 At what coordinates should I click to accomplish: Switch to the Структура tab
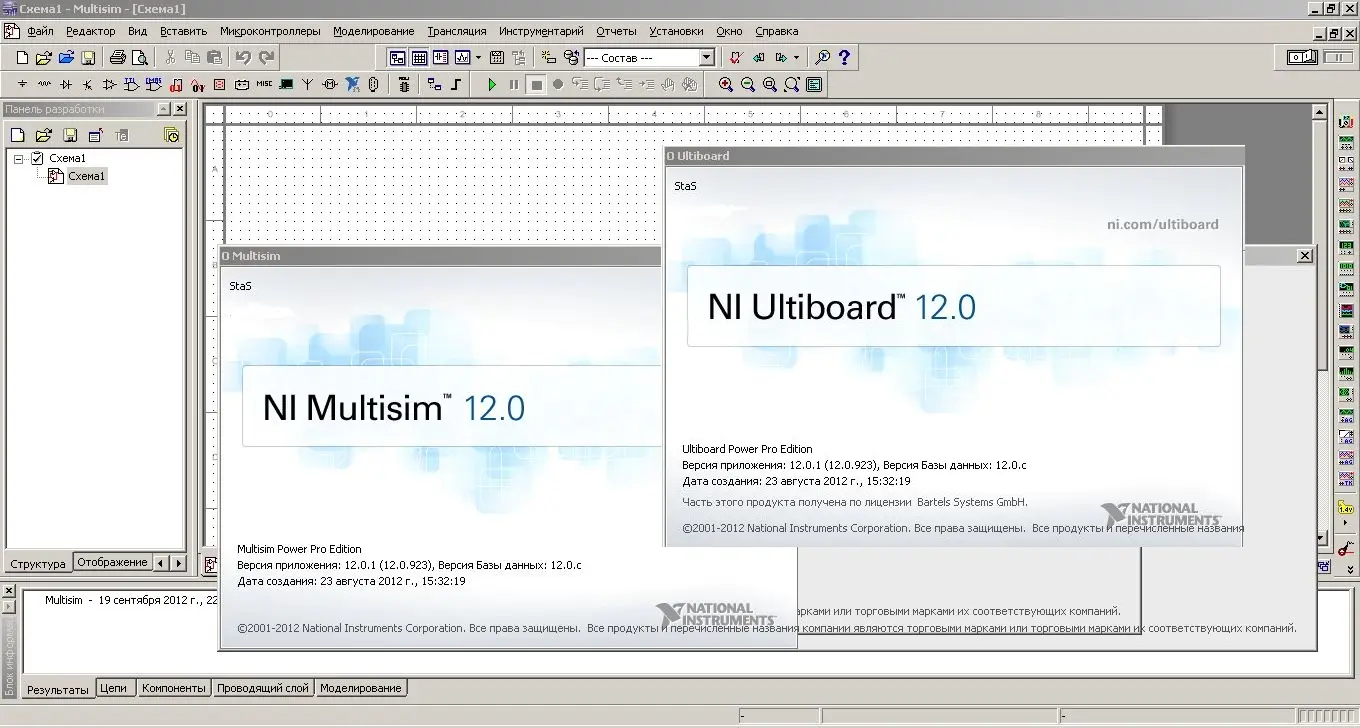click(38, 564)
